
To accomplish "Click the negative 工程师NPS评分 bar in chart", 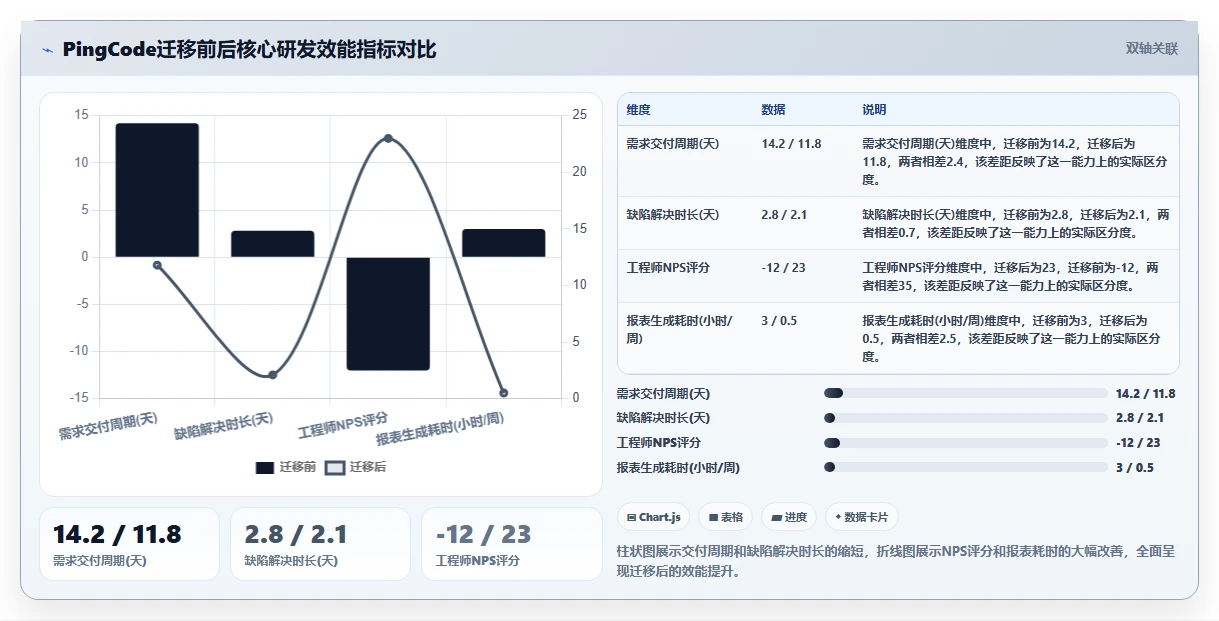I will pos(388,313).
